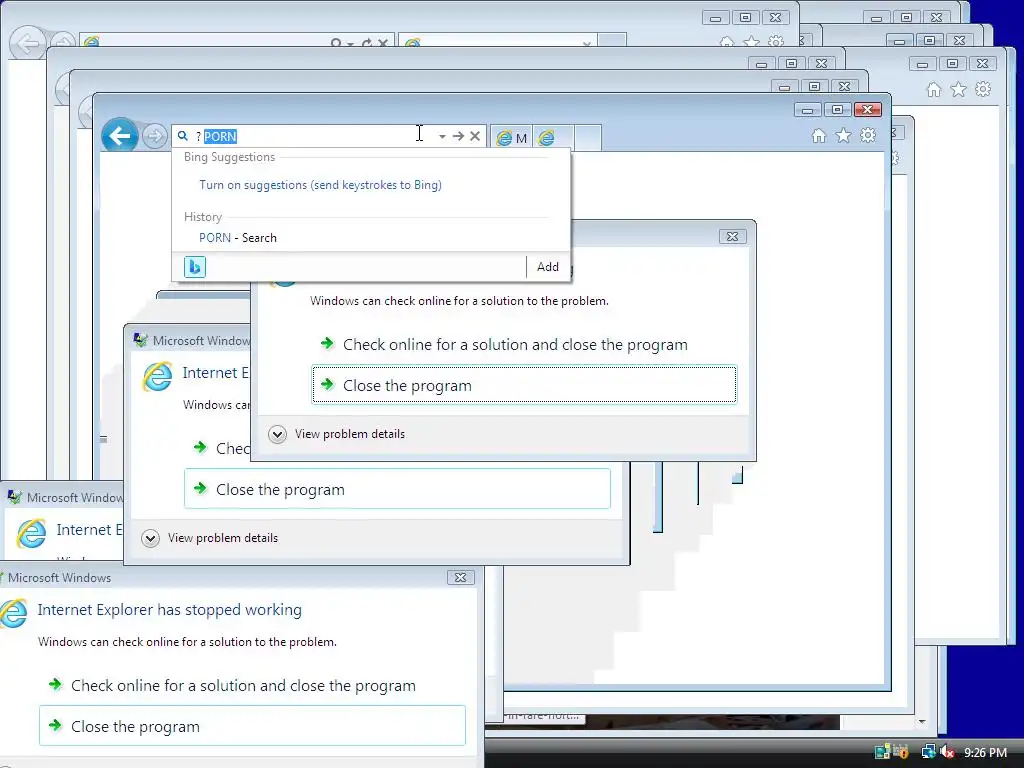
Task: Click the Tools gear in the background browser window
Action: 983,89
